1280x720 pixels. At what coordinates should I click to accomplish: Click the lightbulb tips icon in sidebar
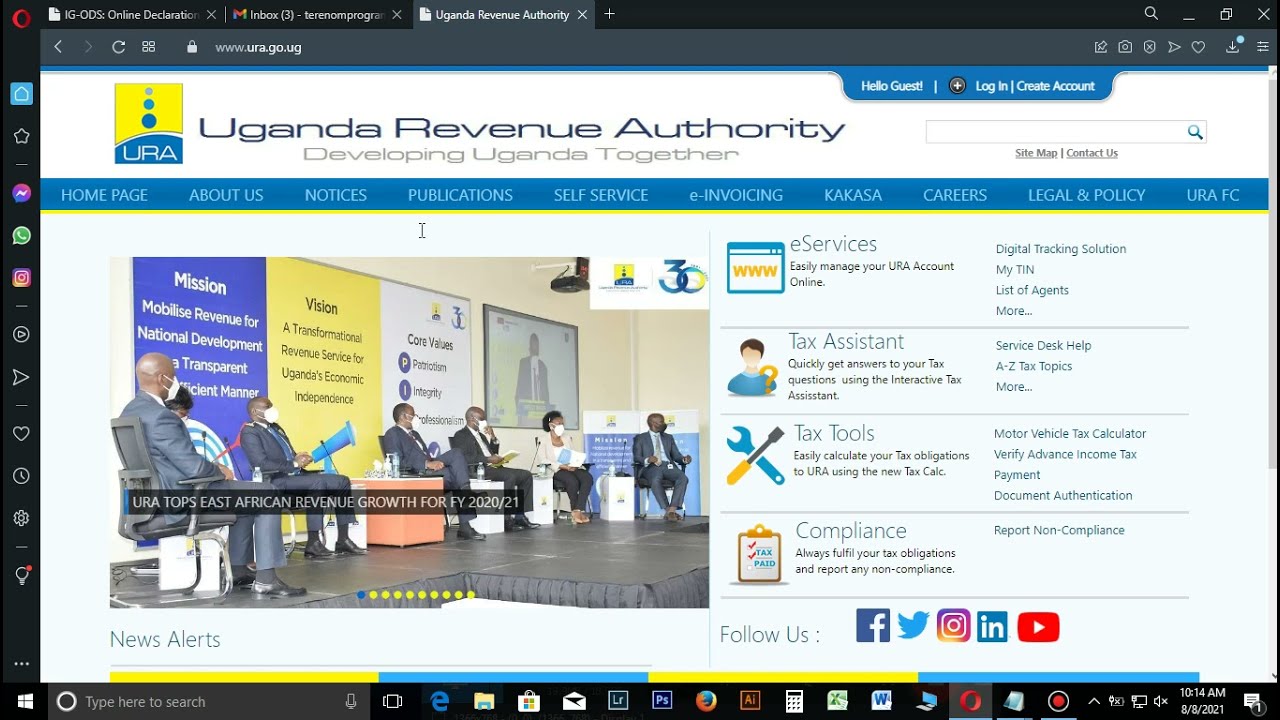[21, 575]
